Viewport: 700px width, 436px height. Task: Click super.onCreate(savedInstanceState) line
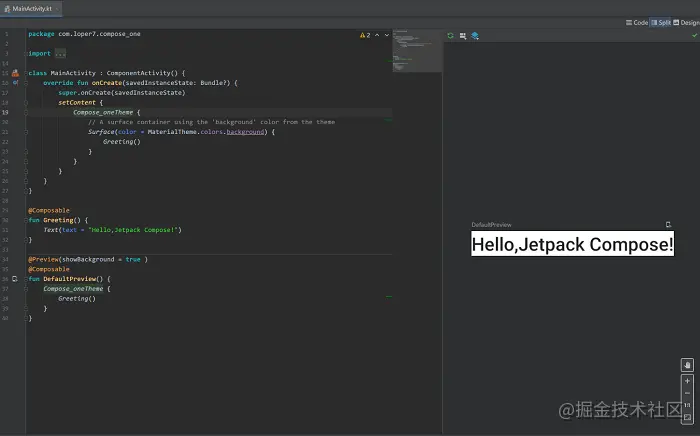(x=121, y=93)
